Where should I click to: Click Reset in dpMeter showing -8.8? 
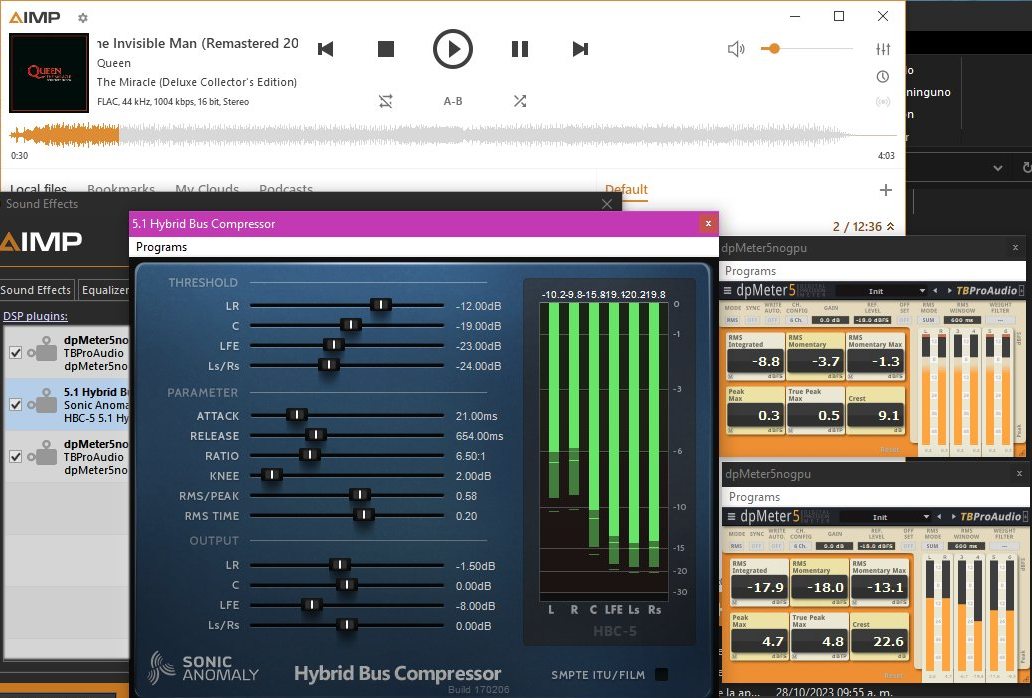pyautogui.click(x=889, y=450)
